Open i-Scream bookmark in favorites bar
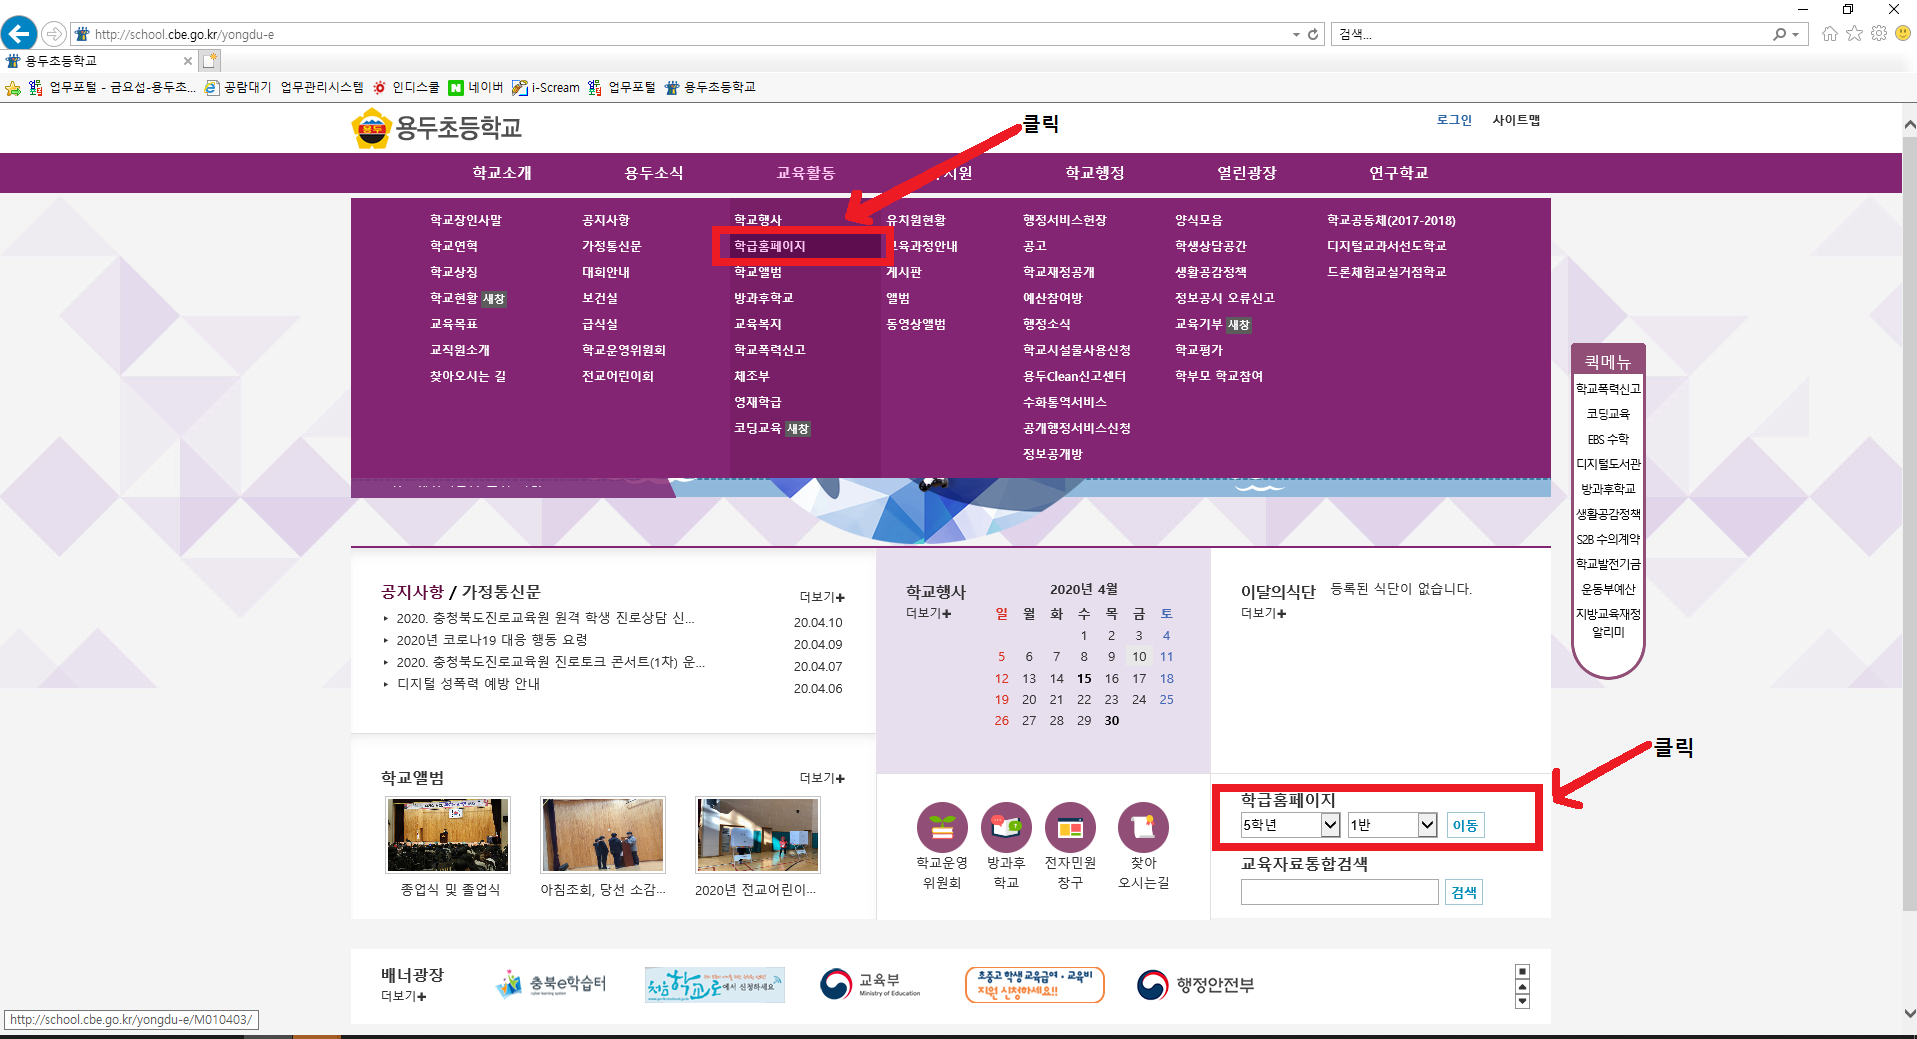The height and width of the screenshot is (1039, 1917). 546,88
